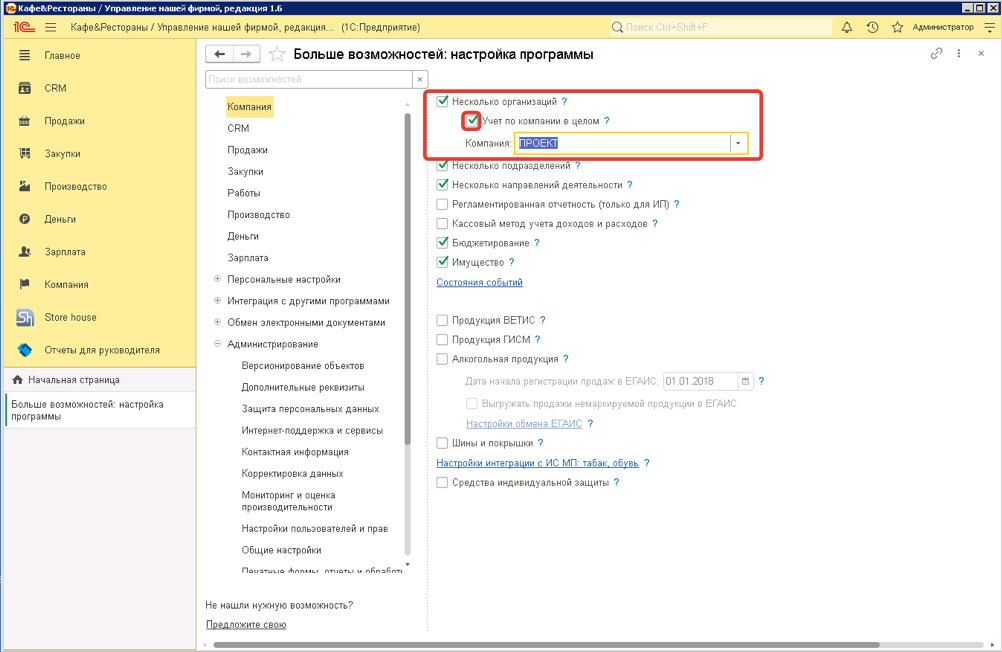This screenshot has width=1002, height=652.
Task: Open Настройки интеграции с ИС МП link
Action: point(537,463)
